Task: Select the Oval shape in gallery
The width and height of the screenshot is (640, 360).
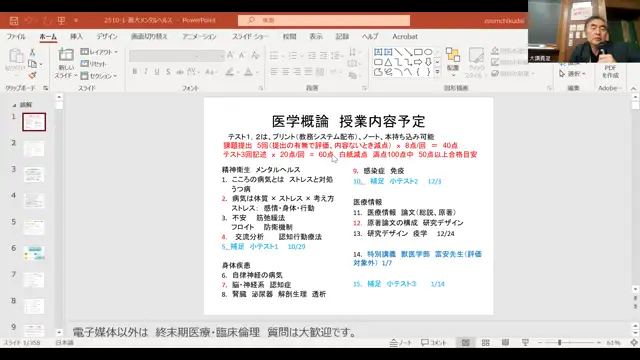Action: click(x=428, y=52)
